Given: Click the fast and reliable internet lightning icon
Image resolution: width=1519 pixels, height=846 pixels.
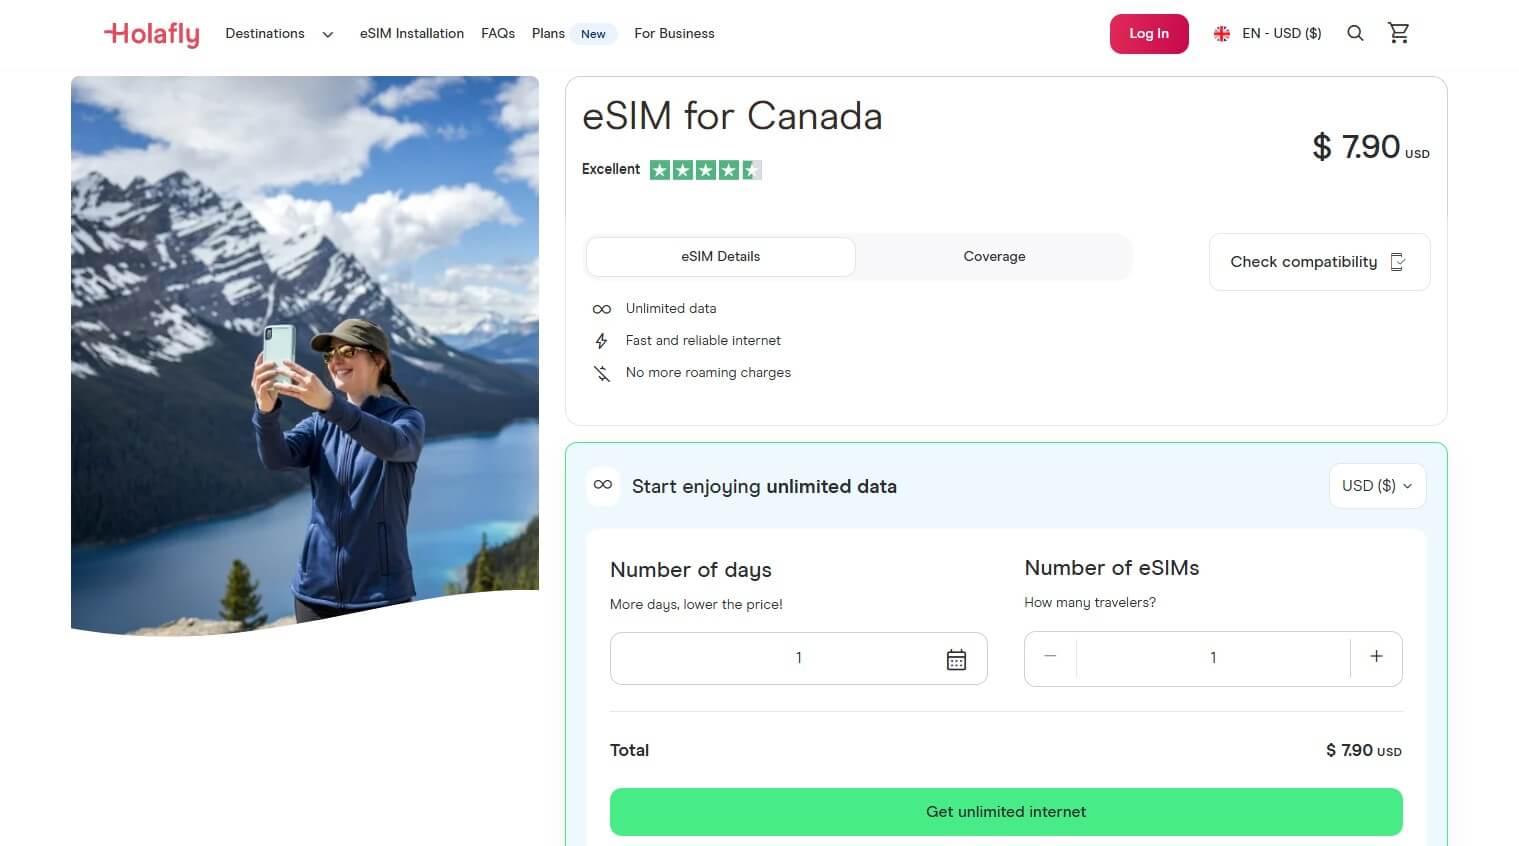Looking at the screenshot, I should click(602, 340).
